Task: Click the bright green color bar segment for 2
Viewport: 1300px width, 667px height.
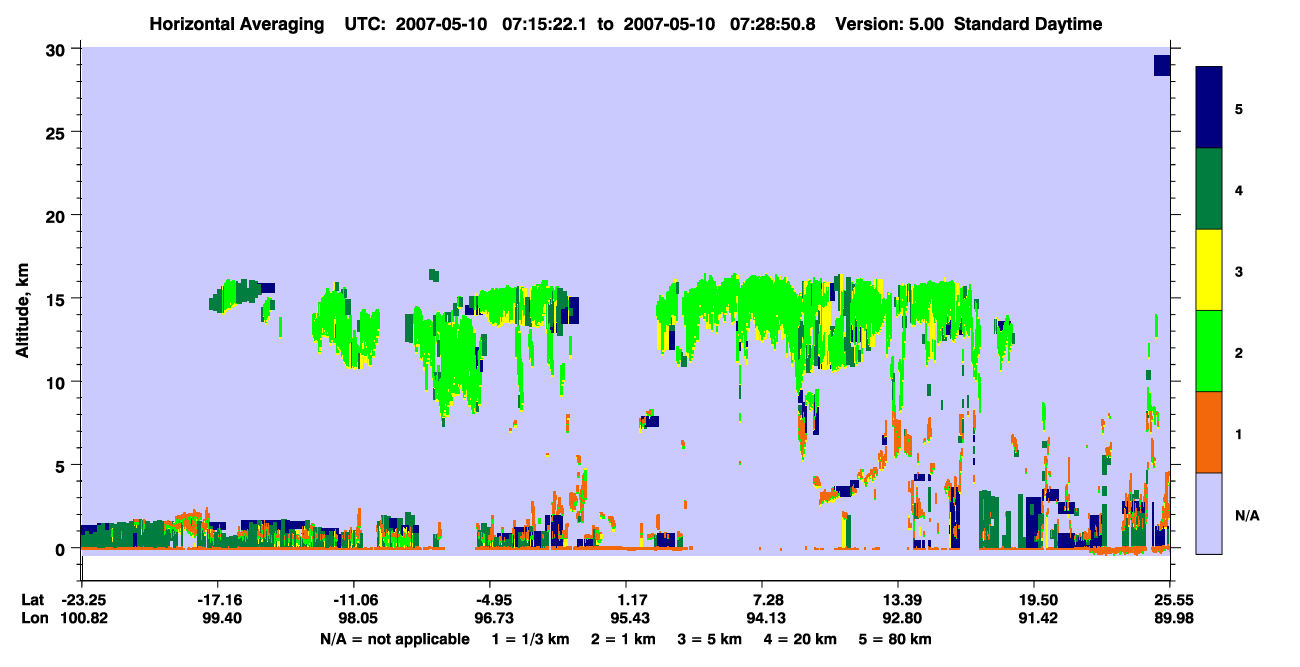Action: pos(1209,351)
